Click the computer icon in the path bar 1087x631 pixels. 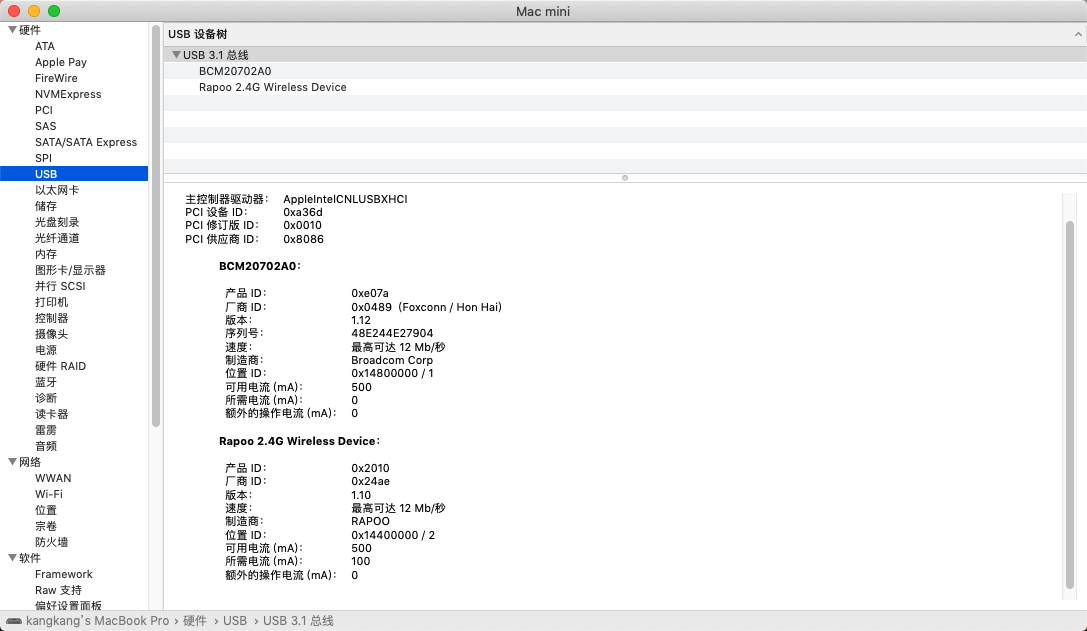(12, 621)
